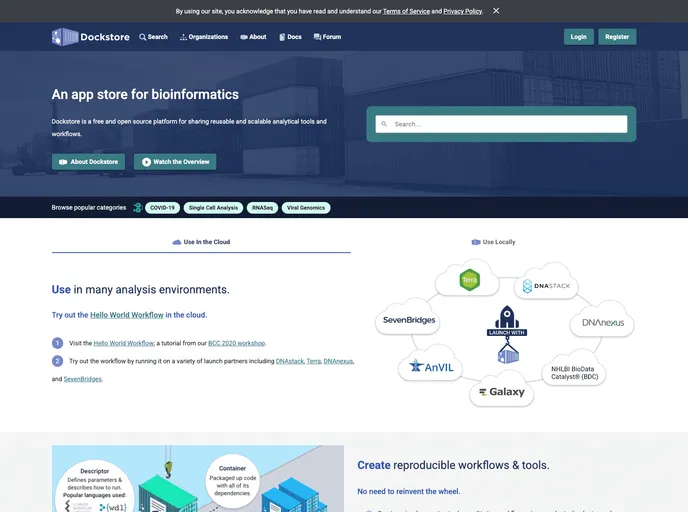
Task: Click the SevenBridges cloud logo
Action: tap(408, 320)
